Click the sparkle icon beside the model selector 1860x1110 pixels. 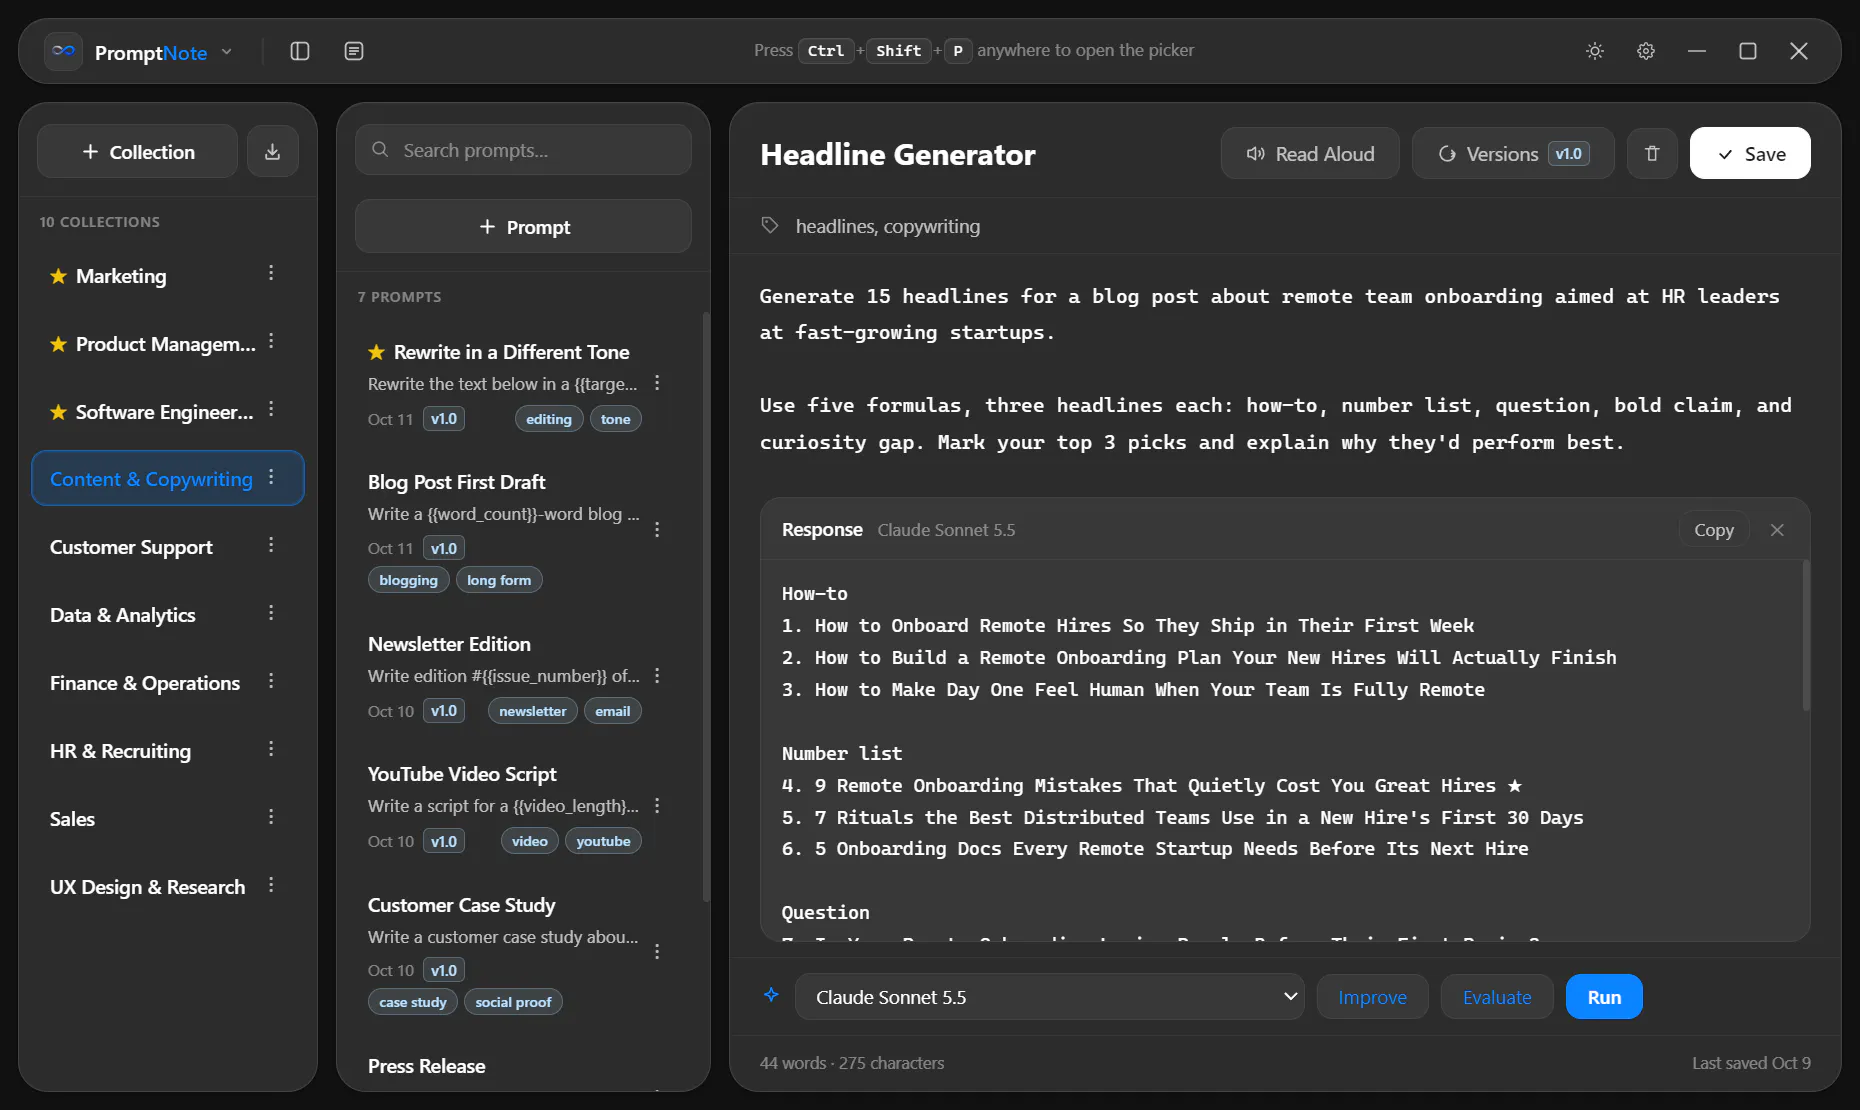(x=771, y=995)
